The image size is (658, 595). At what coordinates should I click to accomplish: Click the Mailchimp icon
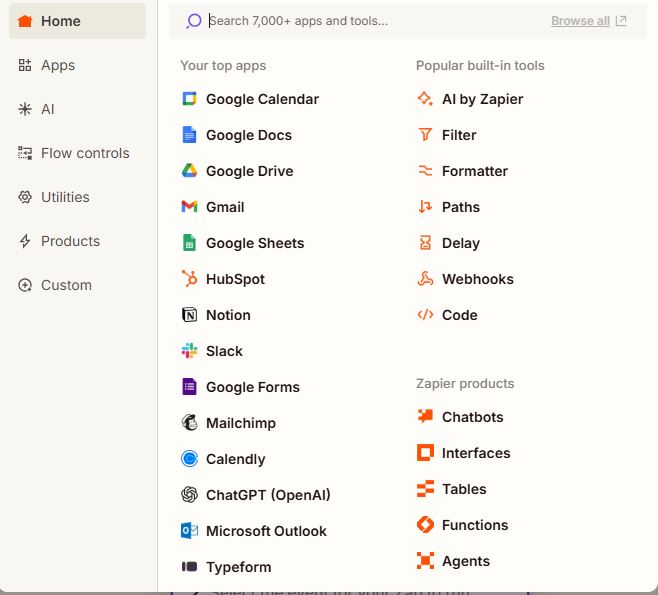[x=189, y=423]
